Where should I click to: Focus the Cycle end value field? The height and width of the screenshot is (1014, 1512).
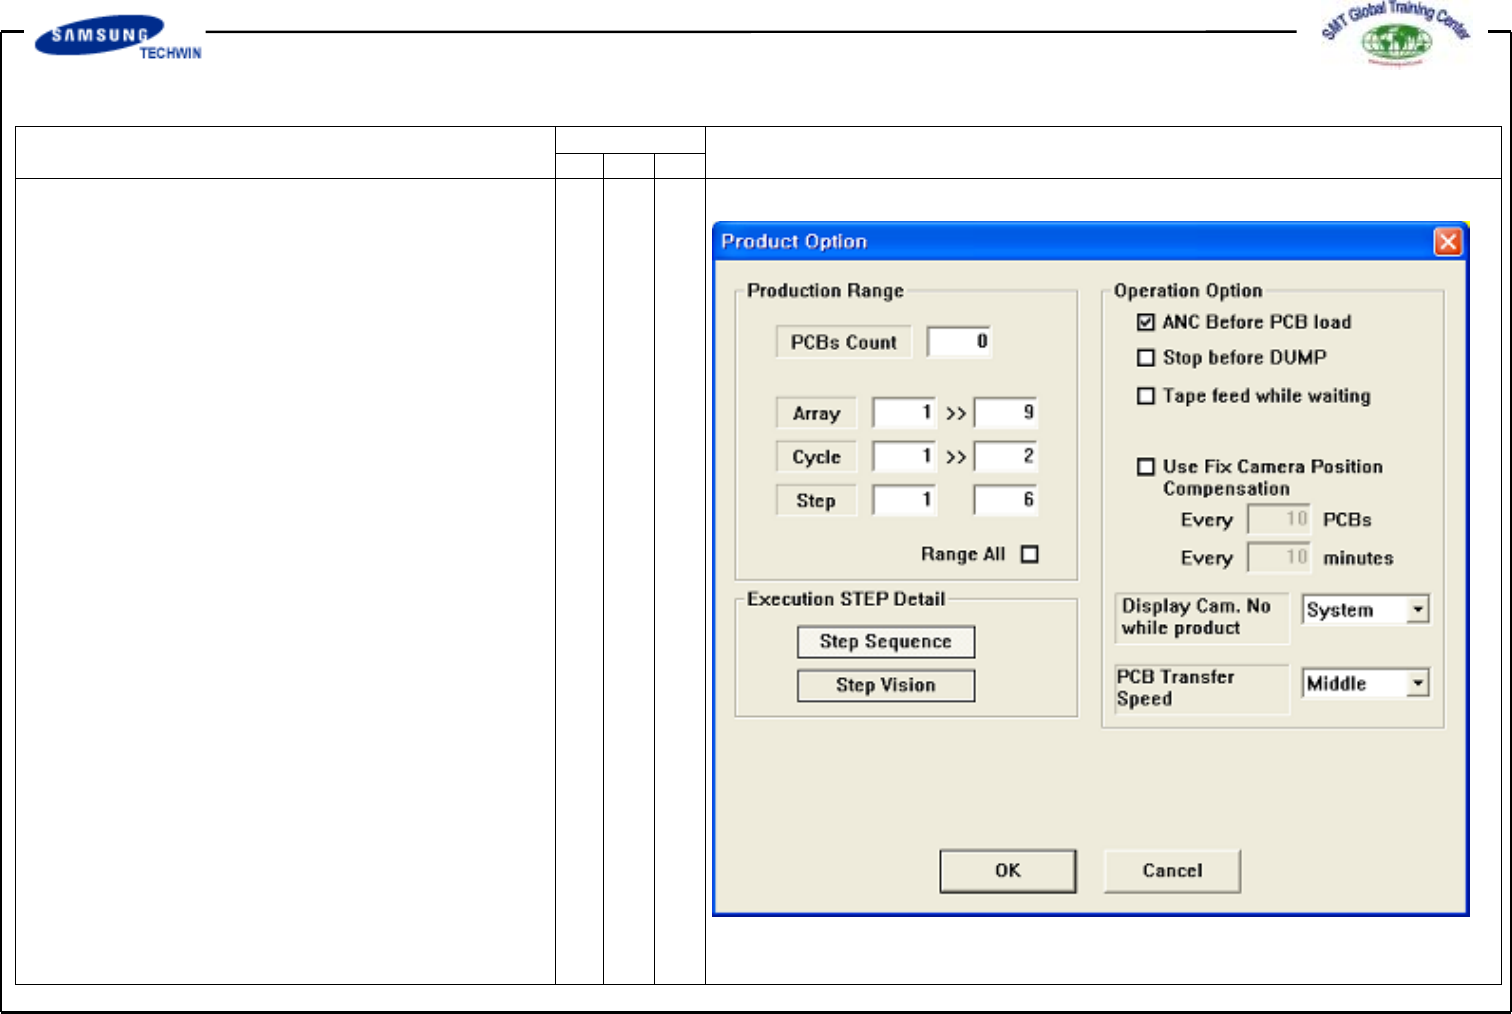click(1006, 457)
